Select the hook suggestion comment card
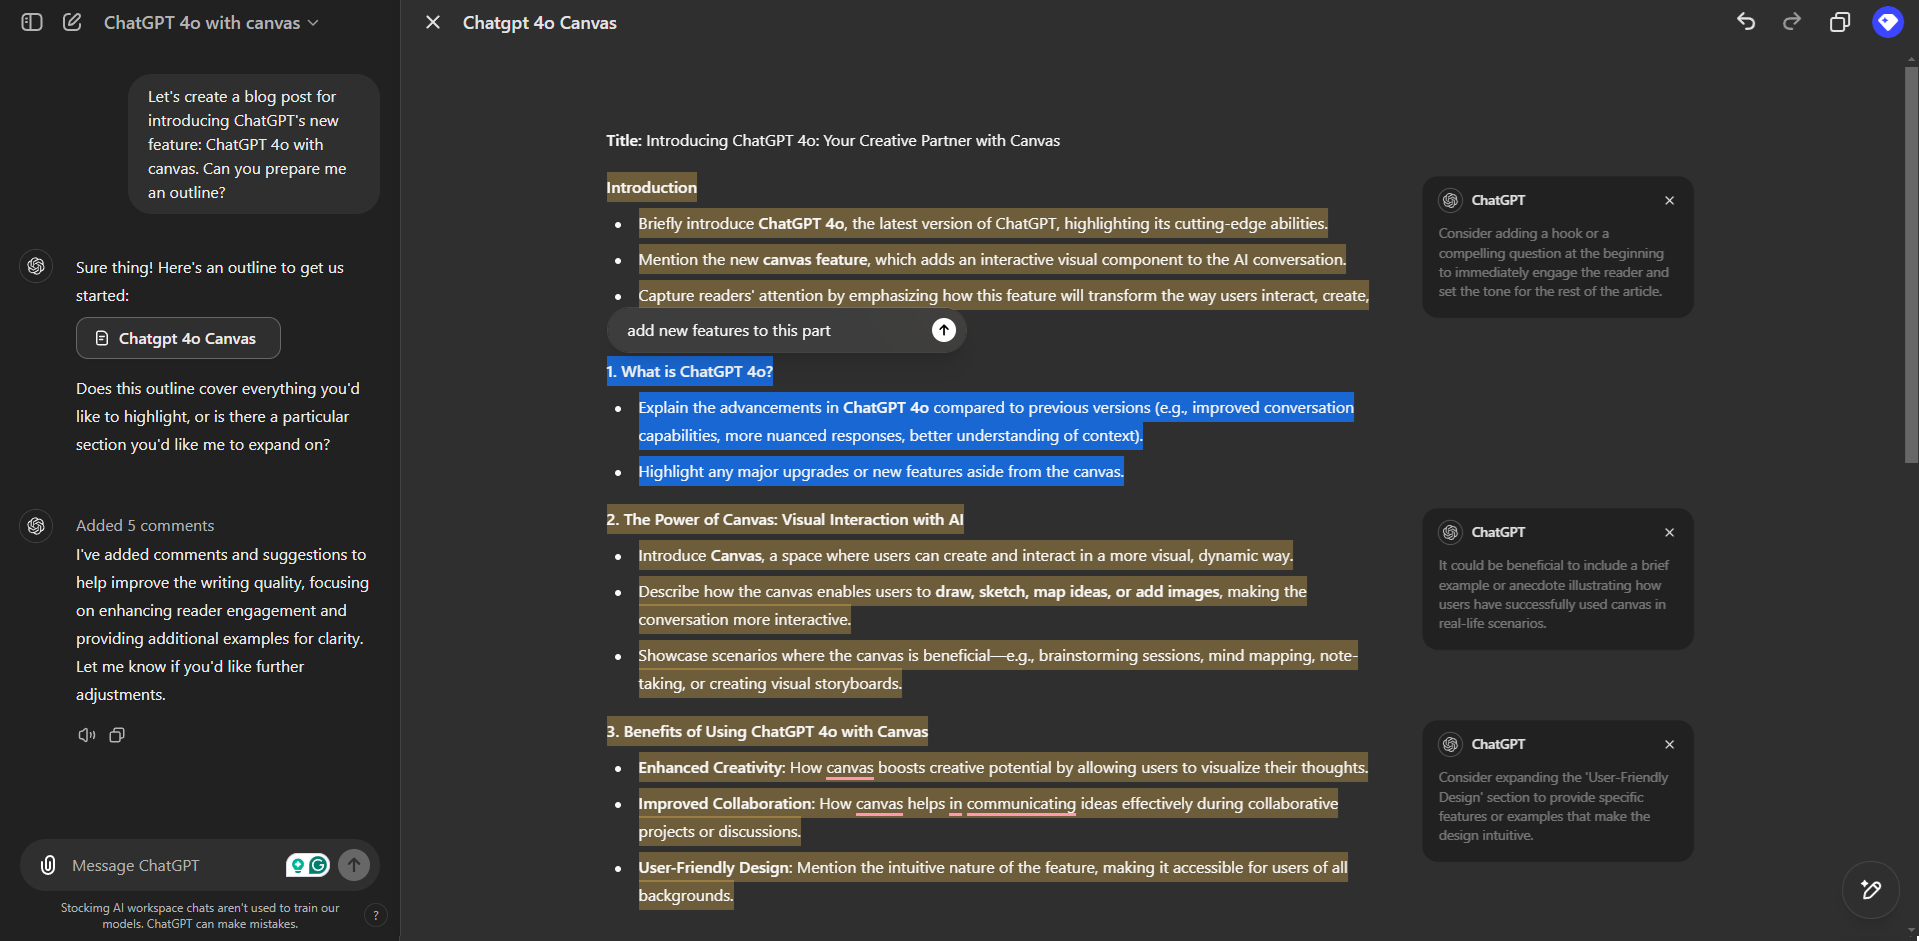The image size is (1919, 941). point(1557,247)
